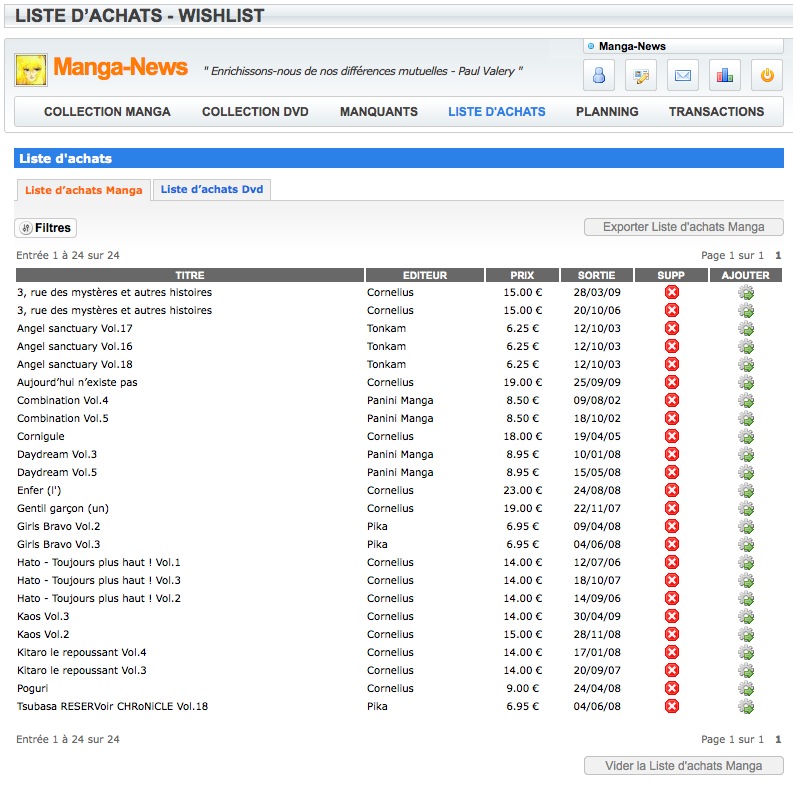Remove Girls Bravo Vol.2 entry

(671, 526)
